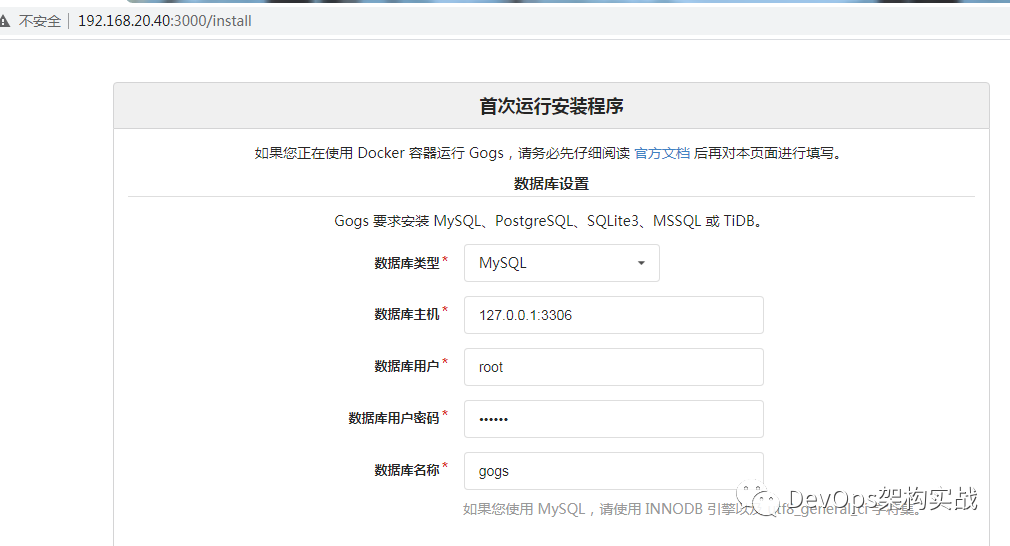Click the not-secure warning icon in address bar
The width and height of the screenshot is (1010, 546).
click(x=5, y=21)
